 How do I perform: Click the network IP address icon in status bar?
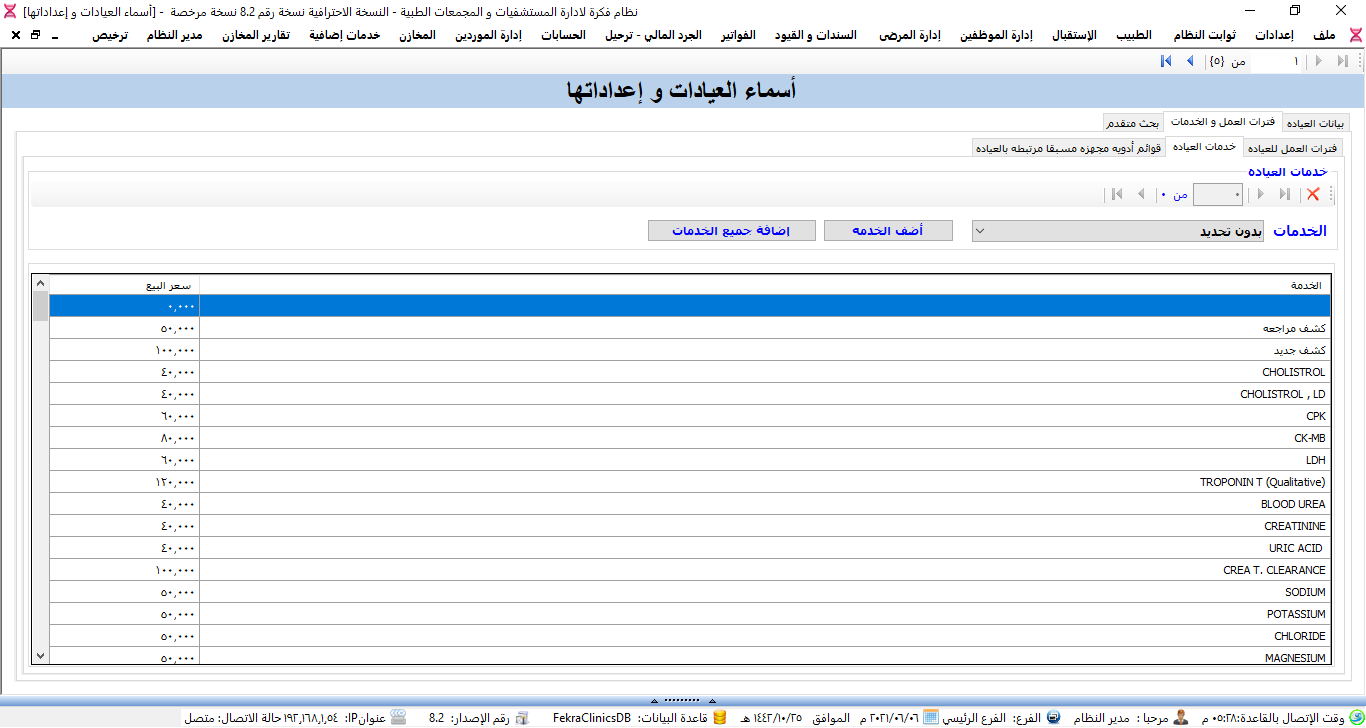coord(398,718)
